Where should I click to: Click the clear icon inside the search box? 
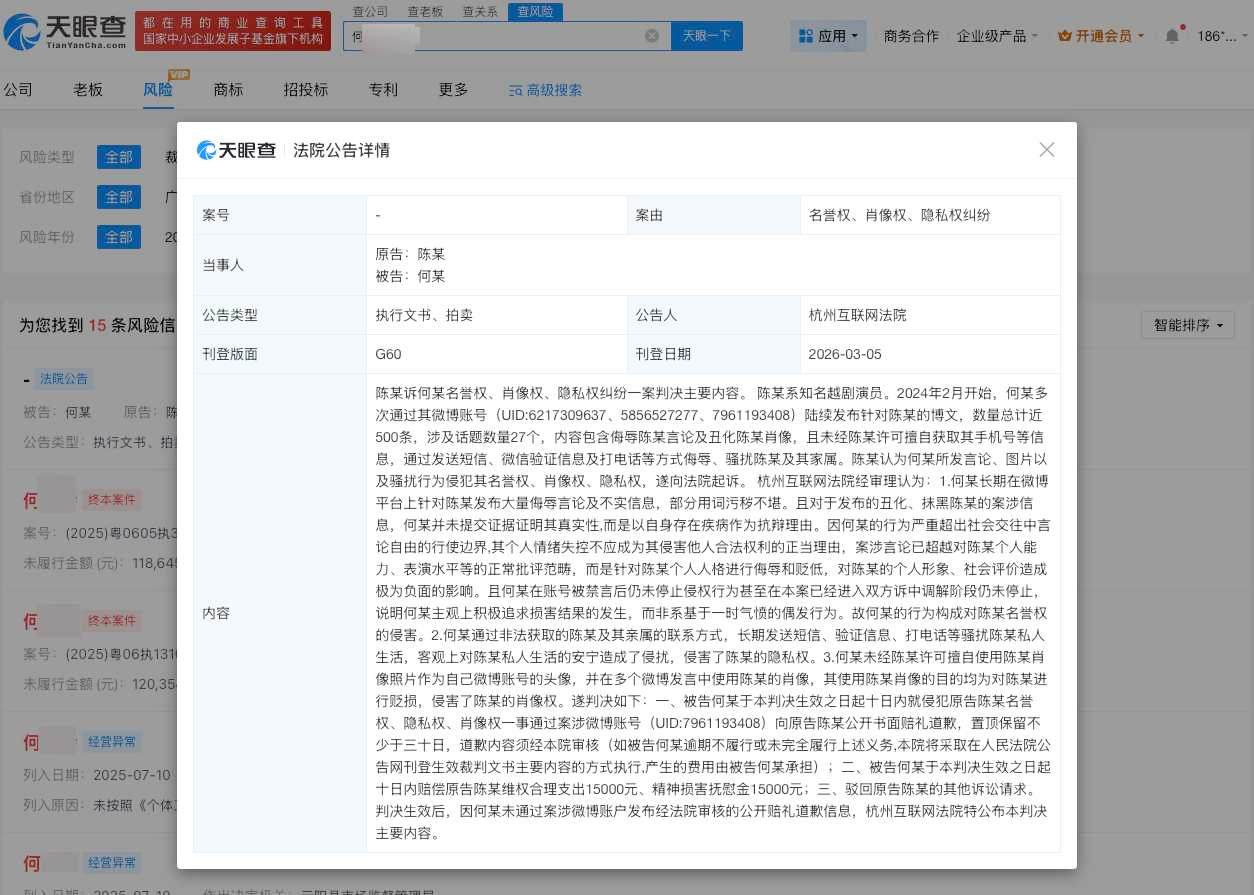pyautogui.click(x=652, y=35)
